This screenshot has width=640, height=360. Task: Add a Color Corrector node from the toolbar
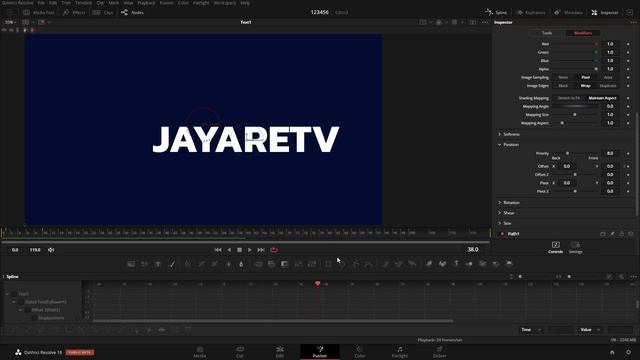click(187, 264)
